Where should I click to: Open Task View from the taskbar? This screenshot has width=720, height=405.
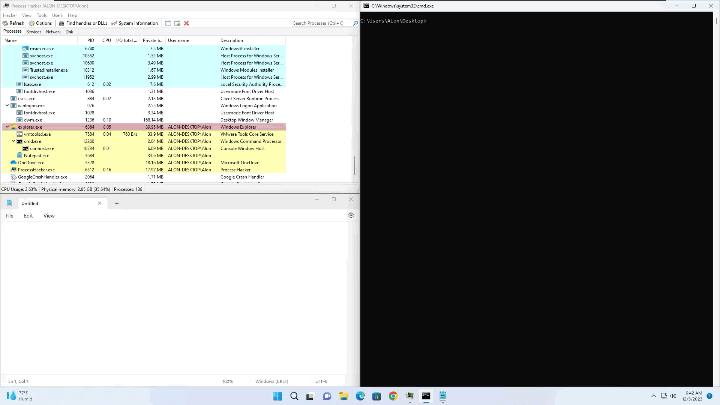pyautogui.click(x=310, y=396)
